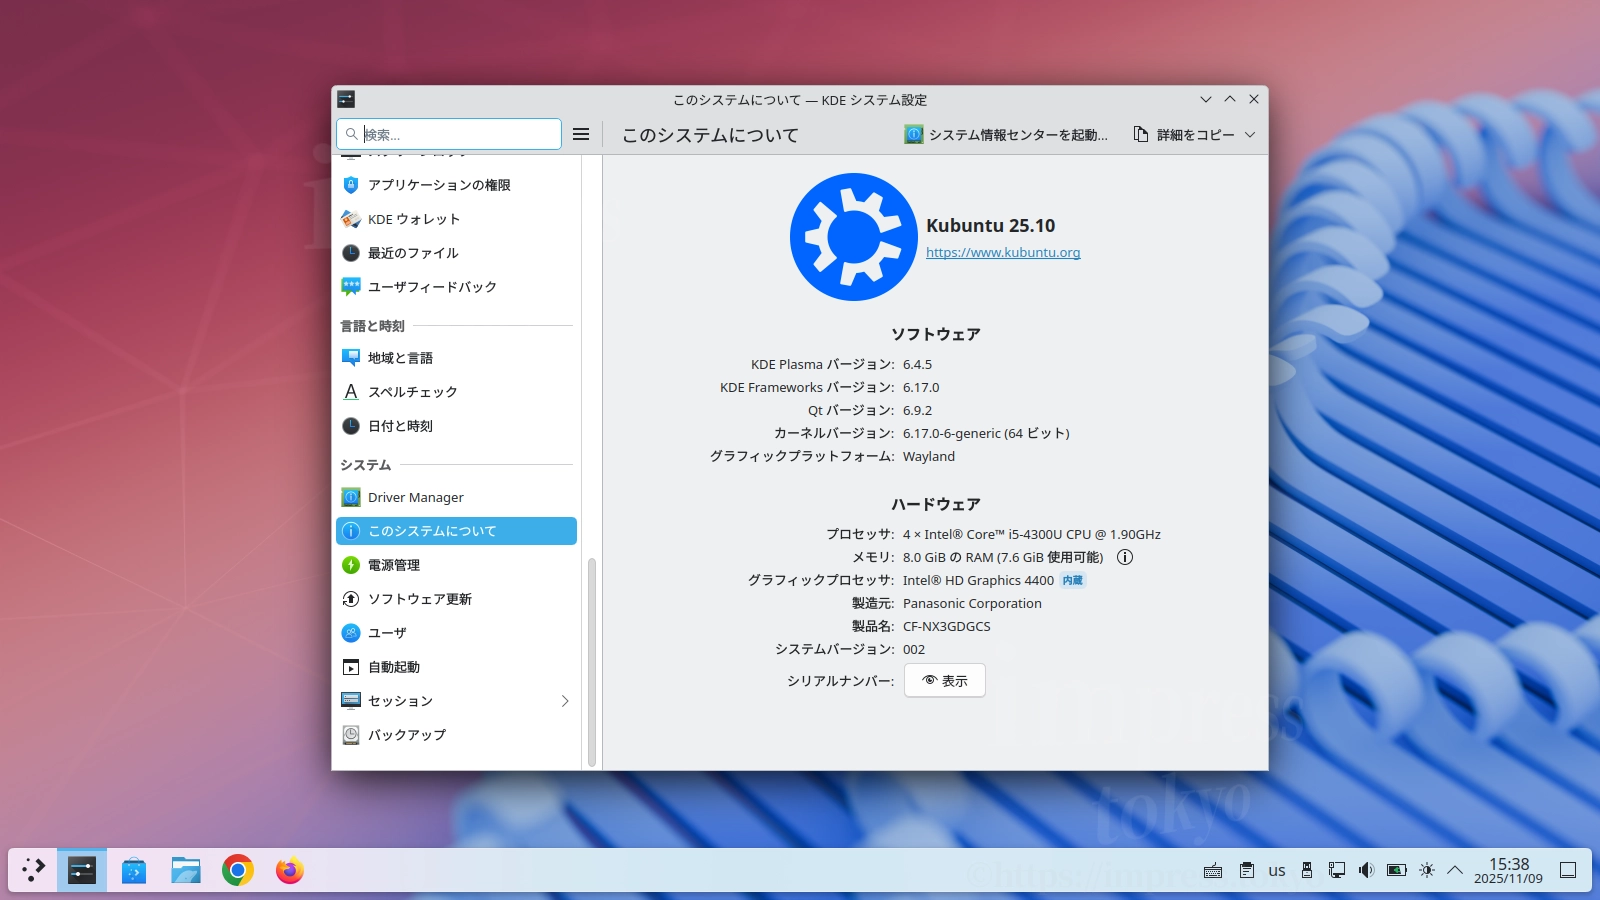Open clipboard tray icon
1600x900 pixels.
pos(1247,870)
